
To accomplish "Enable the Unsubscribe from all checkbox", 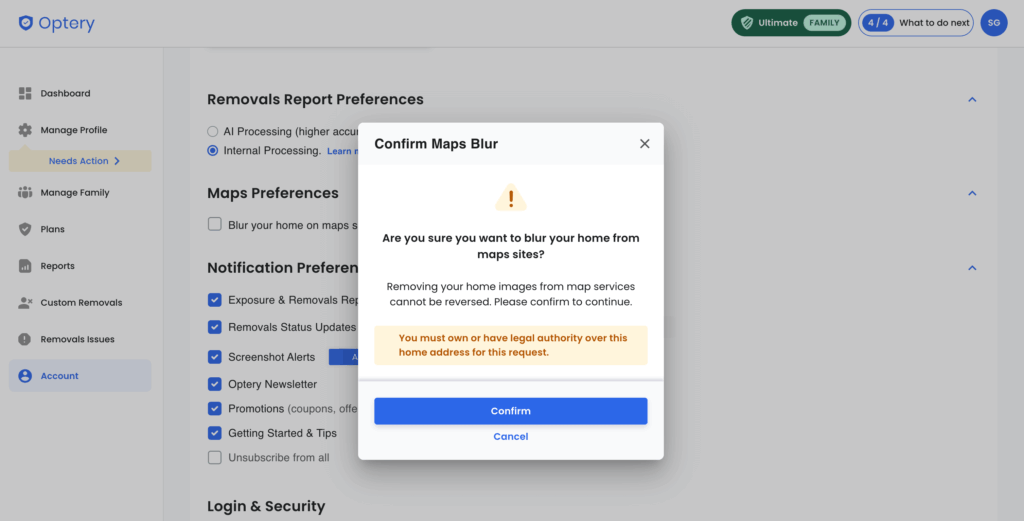I will pyautogui.click(x=214, y=457).
